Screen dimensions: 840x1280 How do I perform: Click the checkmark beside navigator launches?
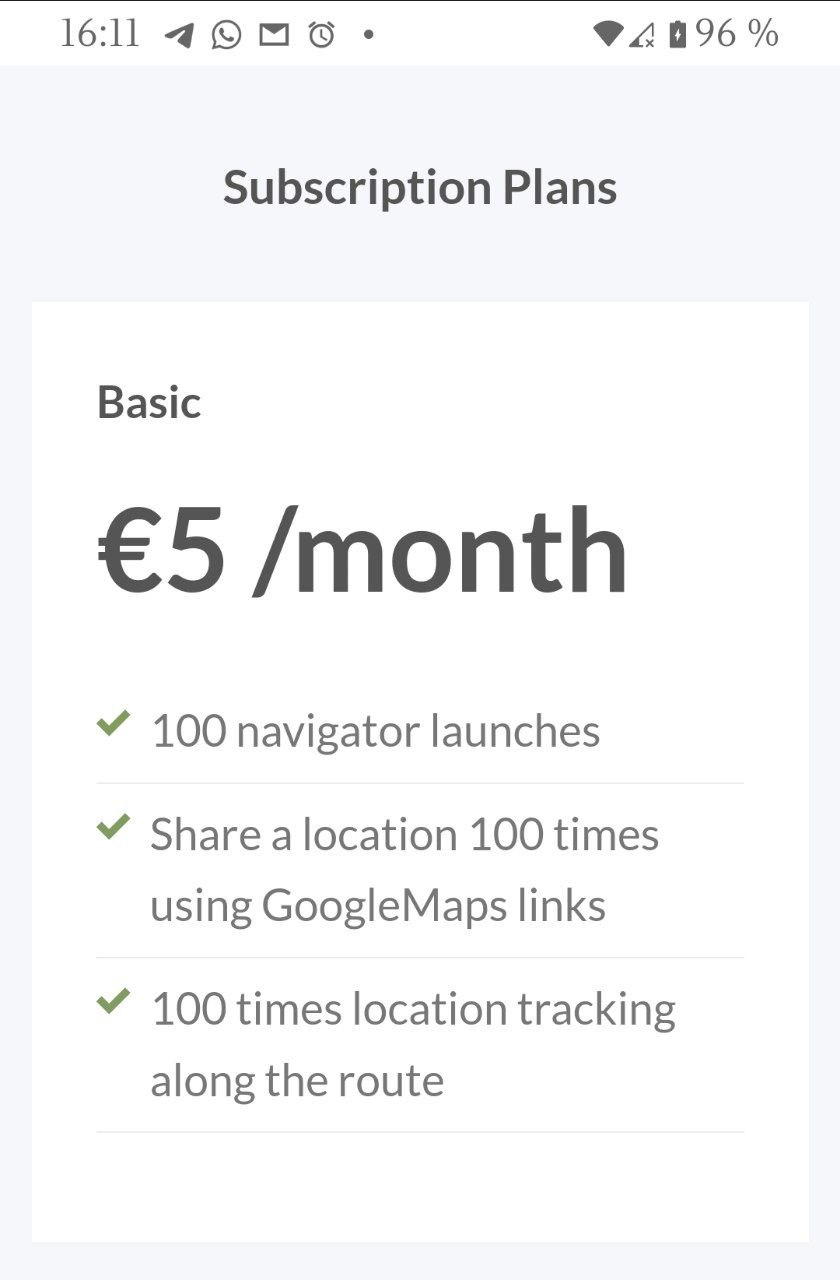point(114,722)
